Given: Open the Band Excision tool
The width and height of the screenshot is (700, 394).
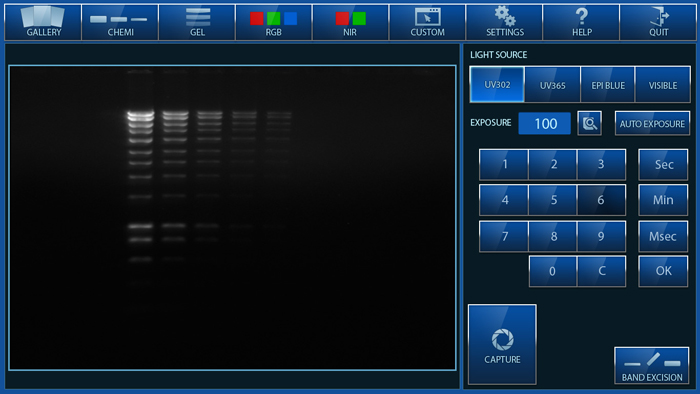Looking at the screenshot, I should (x=652, y=365).
